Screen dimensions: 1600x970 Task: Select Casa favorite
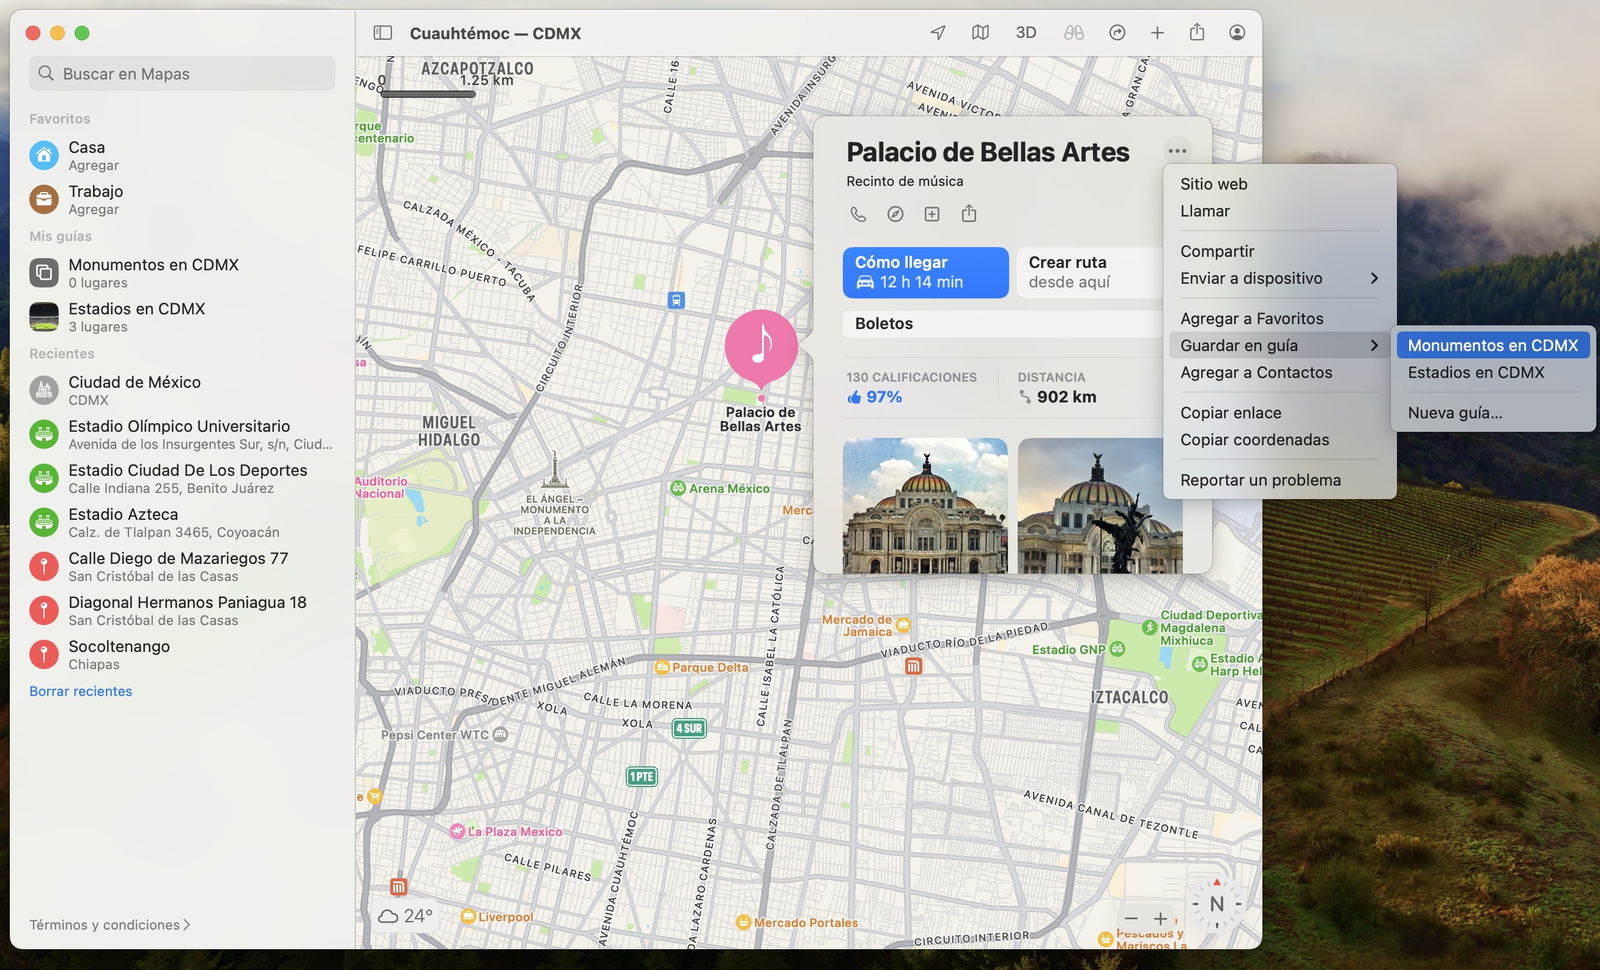(x=182, y=156)
